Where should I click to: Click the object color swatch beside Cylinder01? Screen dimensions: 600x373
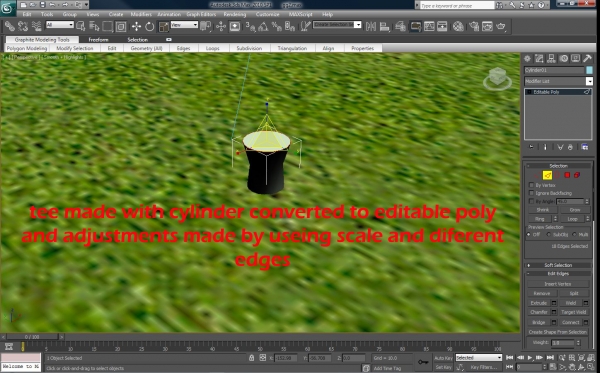coord(589,70)
